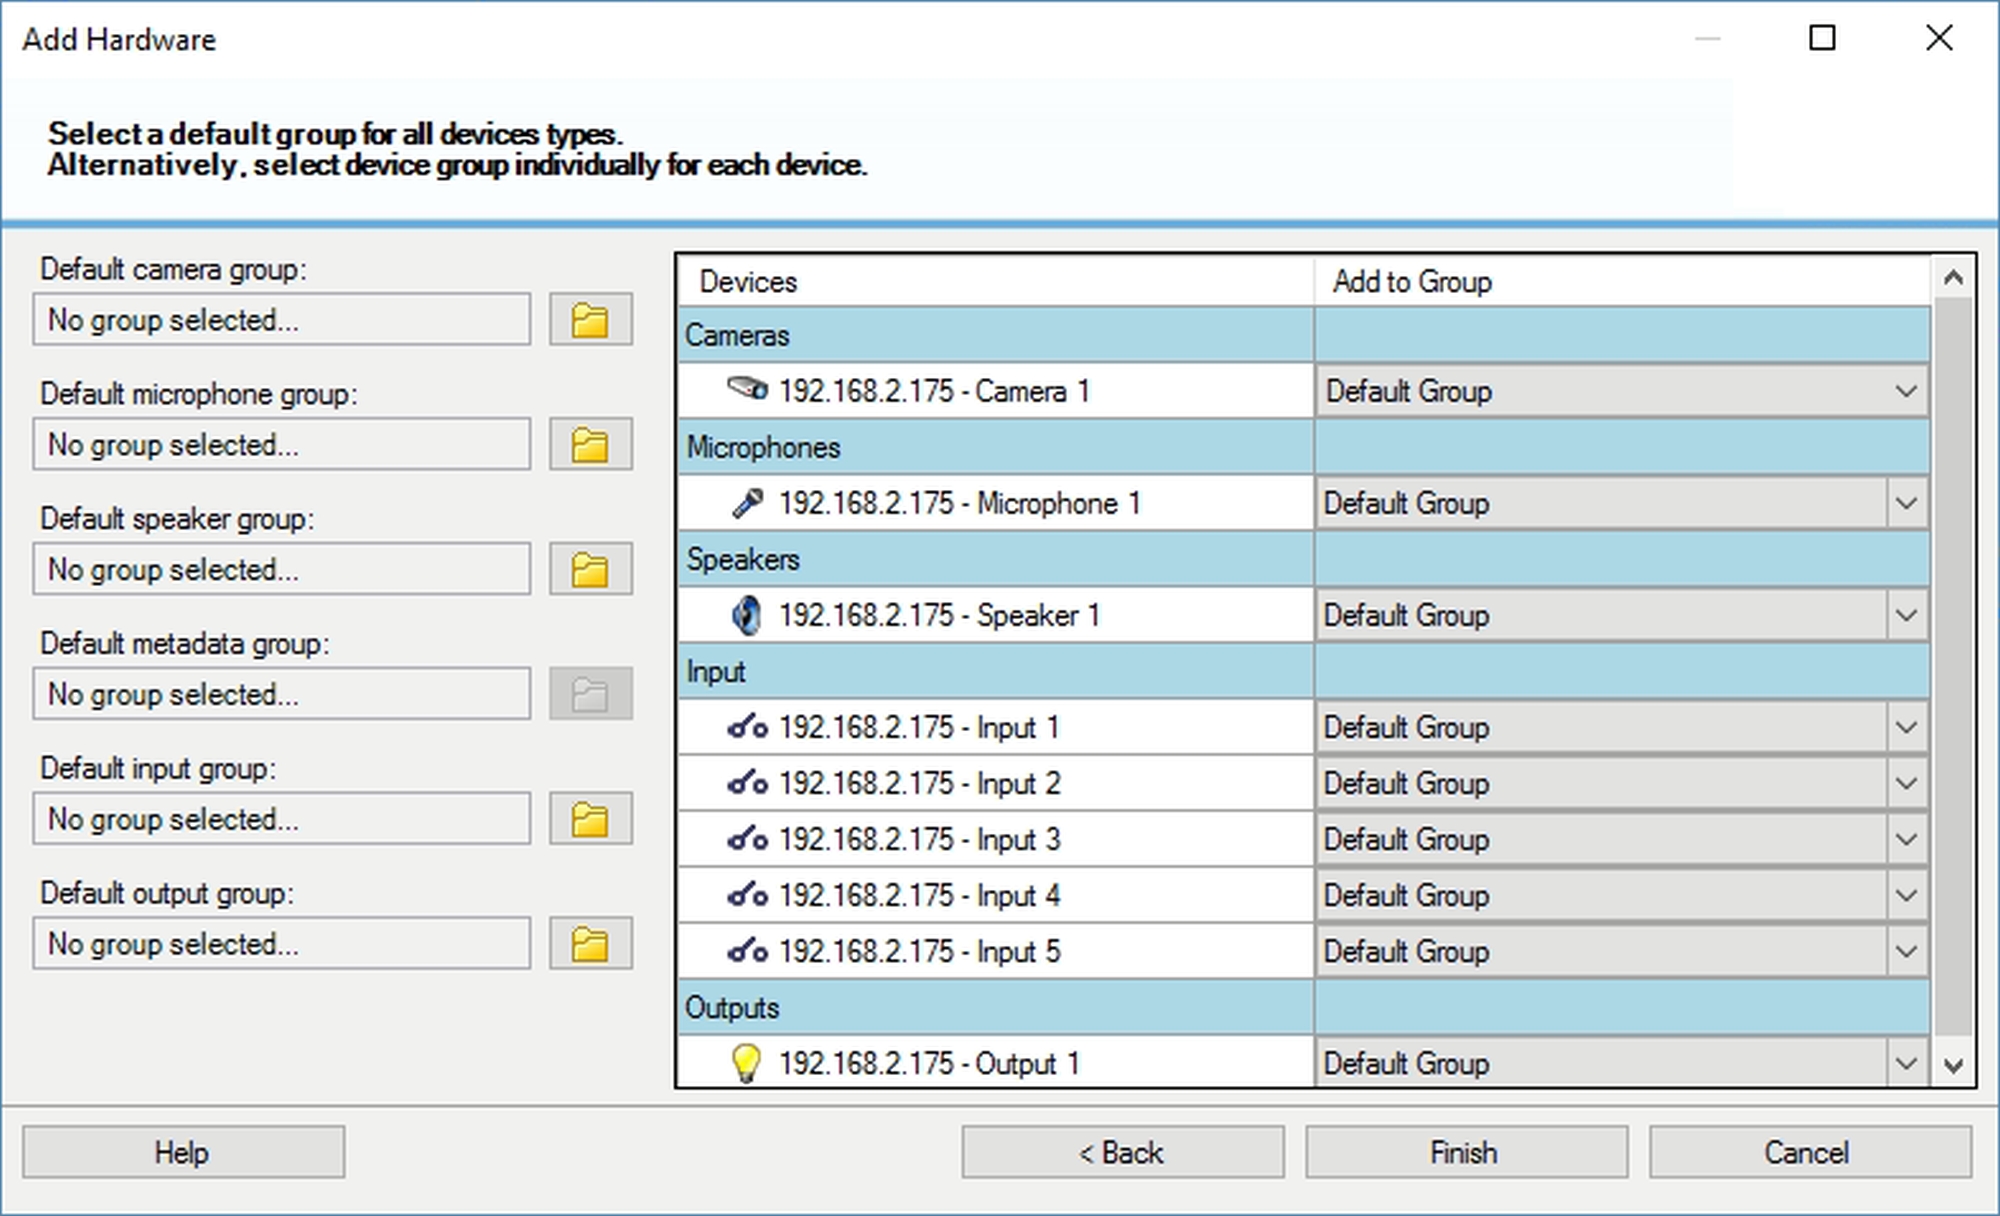The height and width of the screenshot is (1216, 2000).
Task: Open the Help button
Action: click(x=183, y=1153)
